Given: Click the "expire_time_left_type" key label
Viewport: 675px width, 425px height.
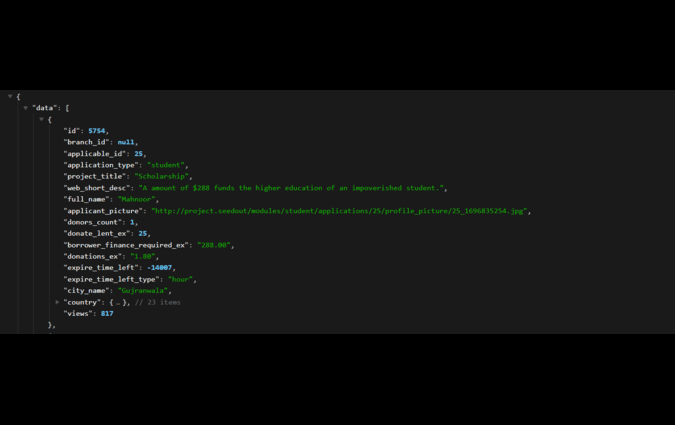Looking at the screenshot, I should (111, 279).
